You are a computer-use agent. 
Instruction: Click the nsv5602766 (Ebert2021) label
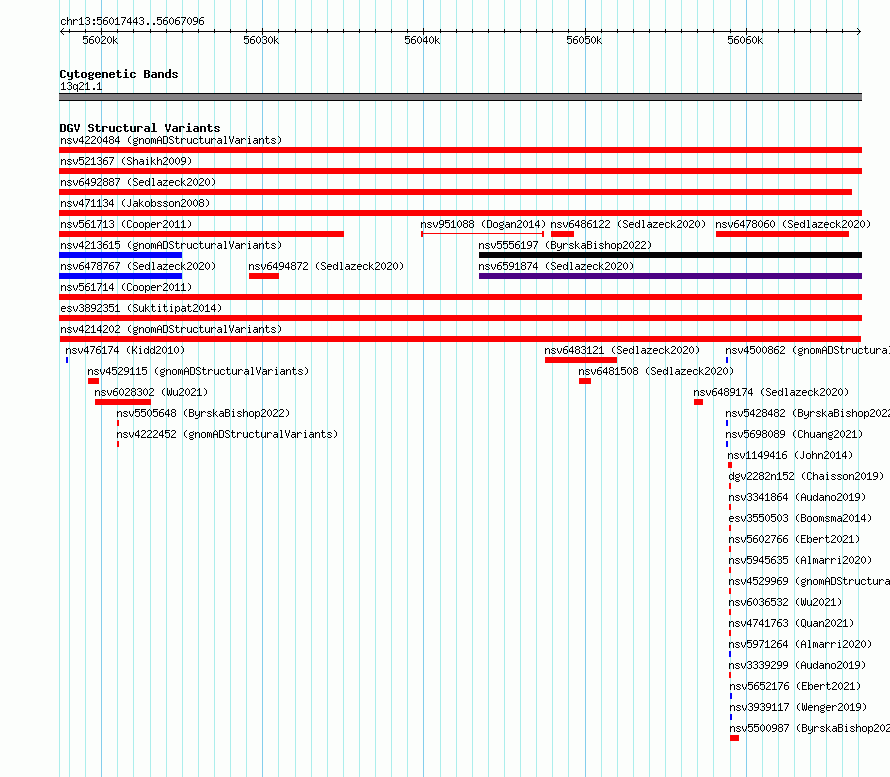click(x=795, y=539)
